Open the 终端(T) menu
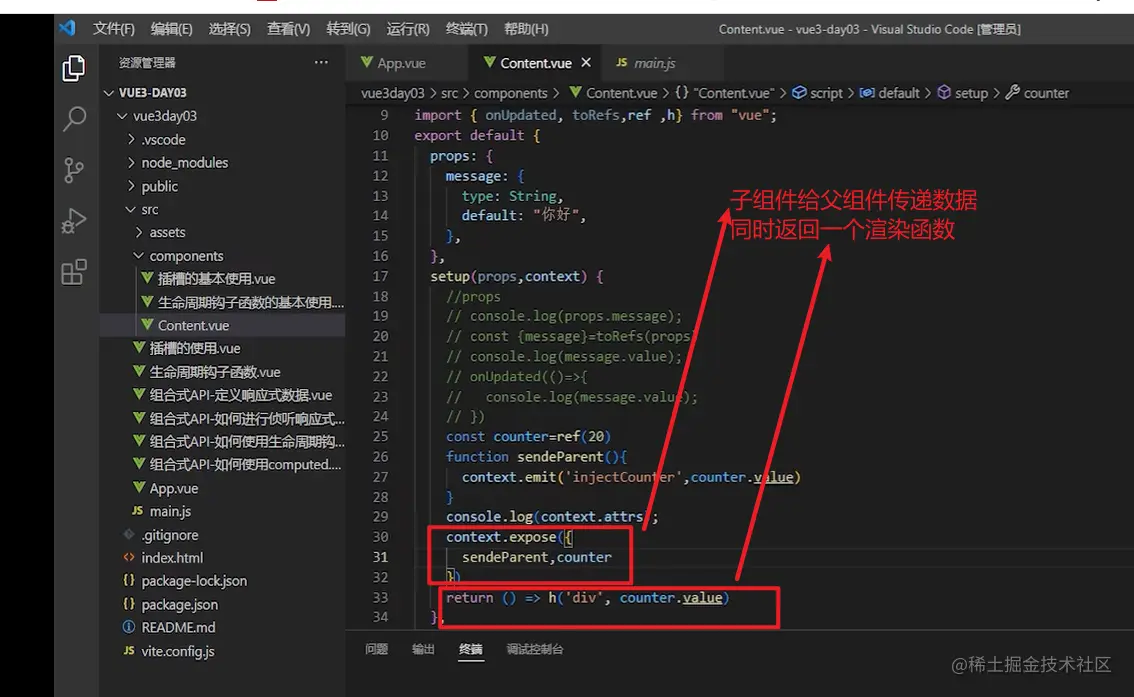The image size is (1134, 697). point(466,29)
